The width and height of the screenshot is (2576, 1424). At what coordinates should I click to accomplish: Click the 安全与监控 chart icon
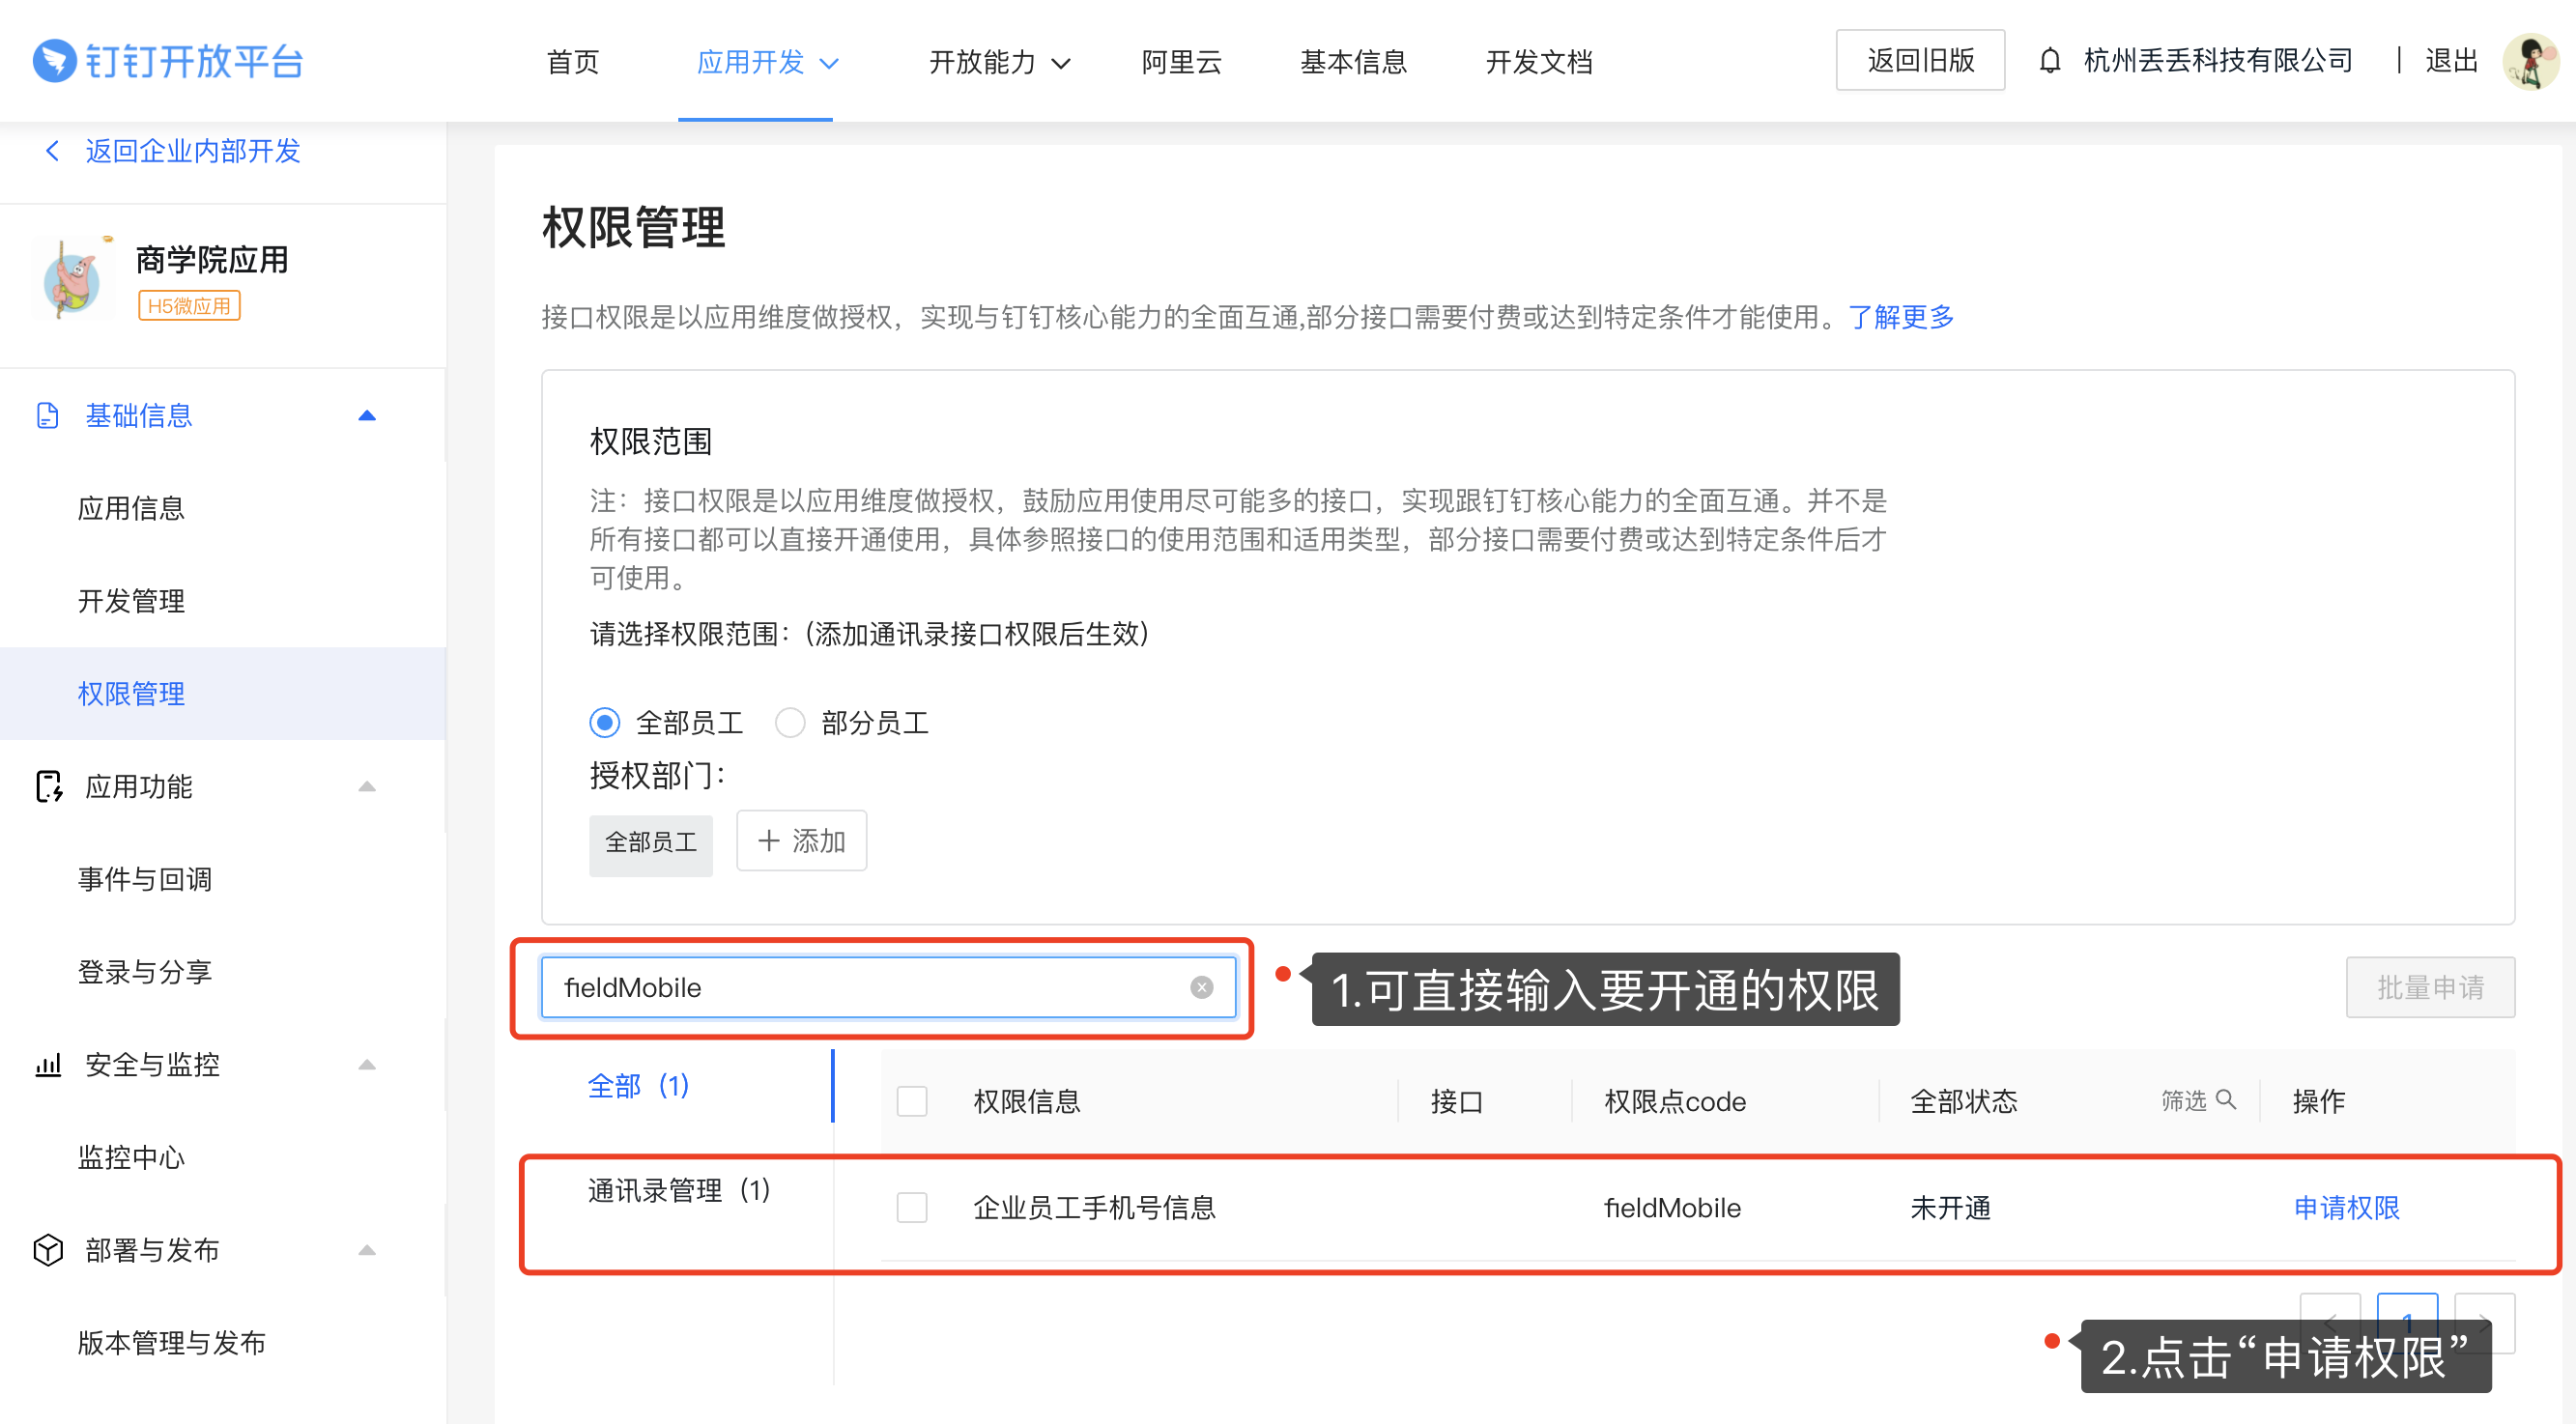coord(48,1065)
